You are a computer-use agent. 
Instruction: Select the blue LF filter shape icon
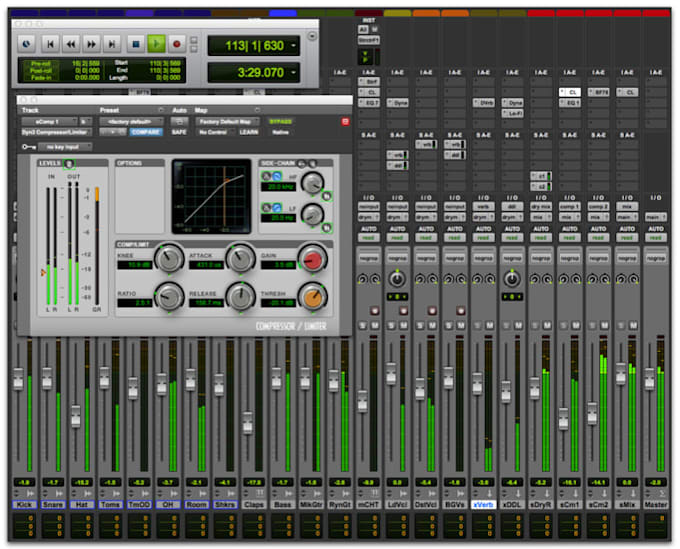pyautogui.click(x=277, y=207)
